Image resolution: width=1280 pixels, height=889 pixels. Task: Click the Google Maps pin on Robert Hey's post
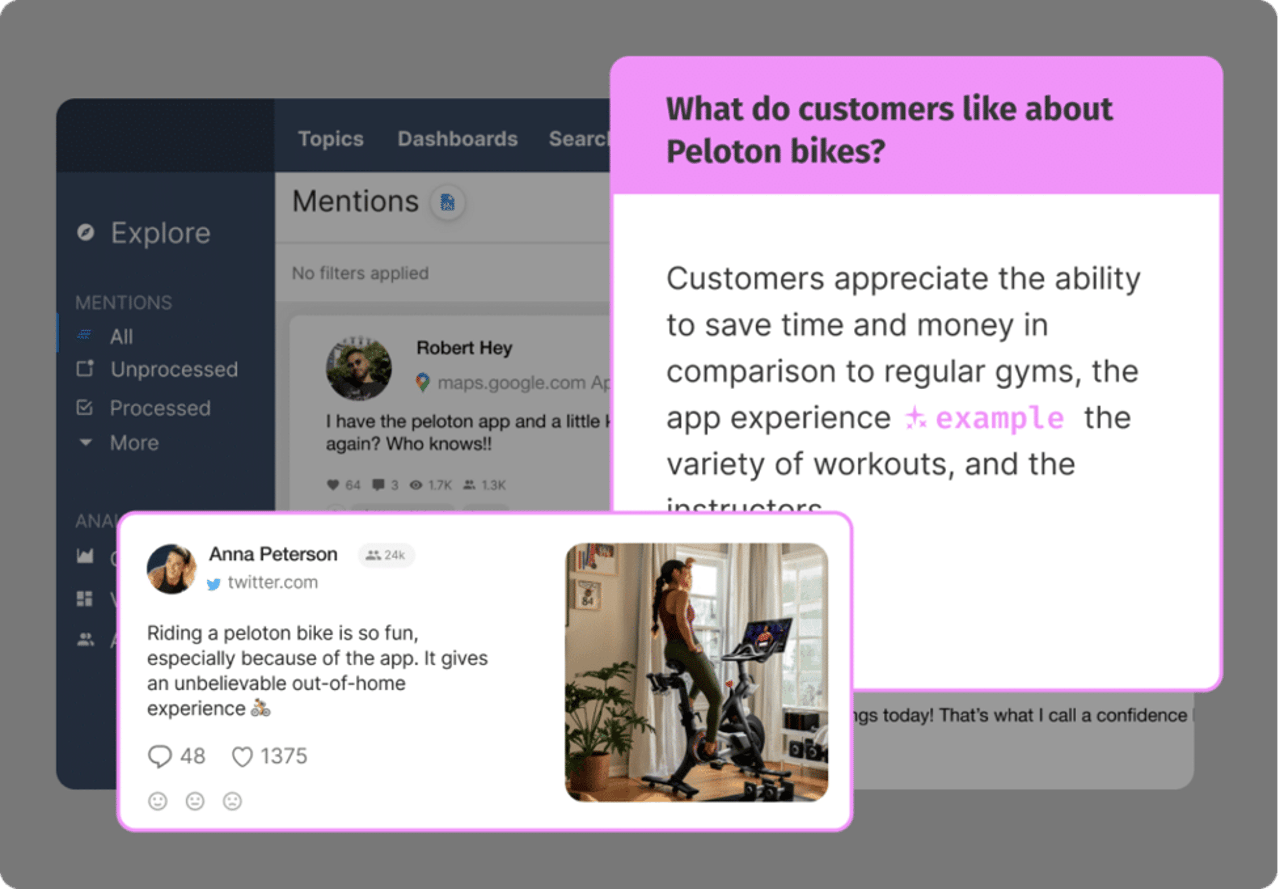(x=425, y=383)
